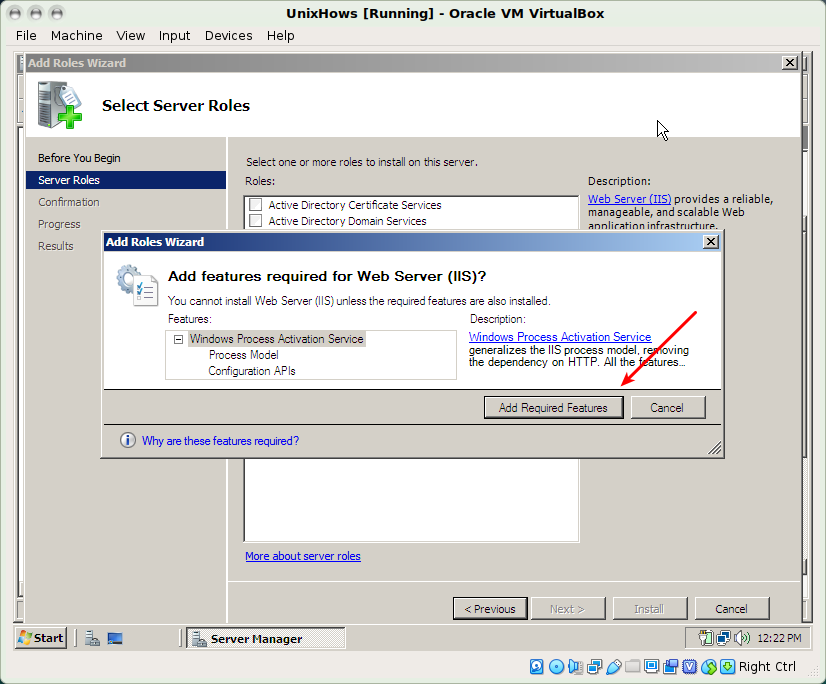826x684 pixels.
Task: Click the Add Required Features button
Action: [x=553, y=407]
